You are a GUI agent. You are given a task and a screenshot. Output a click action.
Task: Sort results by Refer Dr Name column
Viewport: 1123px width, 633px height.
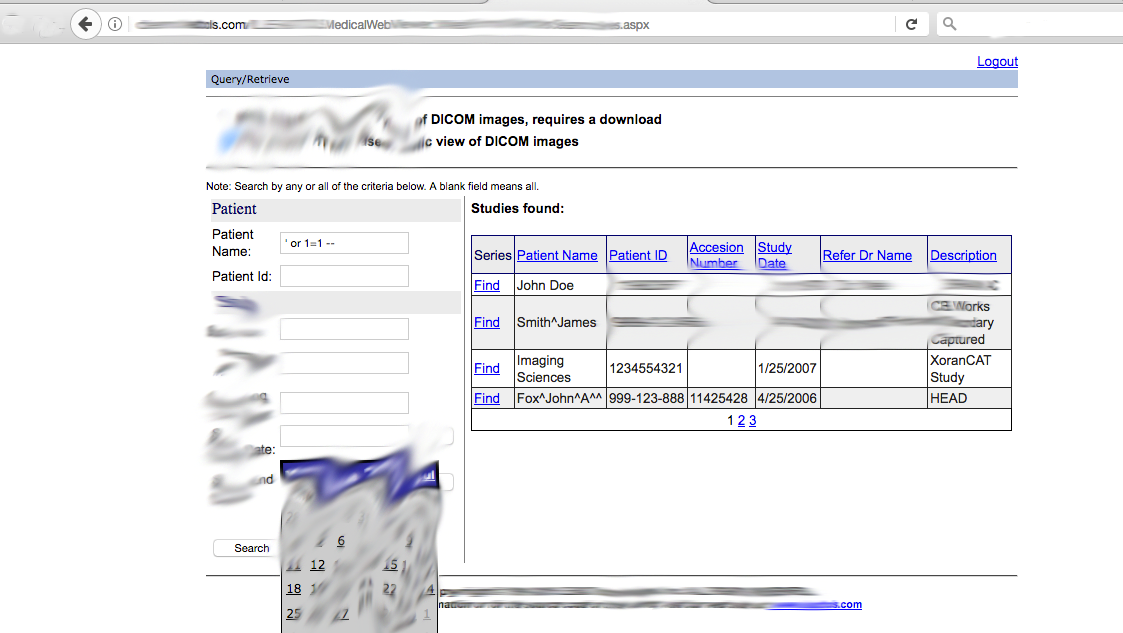click(867, 256)
